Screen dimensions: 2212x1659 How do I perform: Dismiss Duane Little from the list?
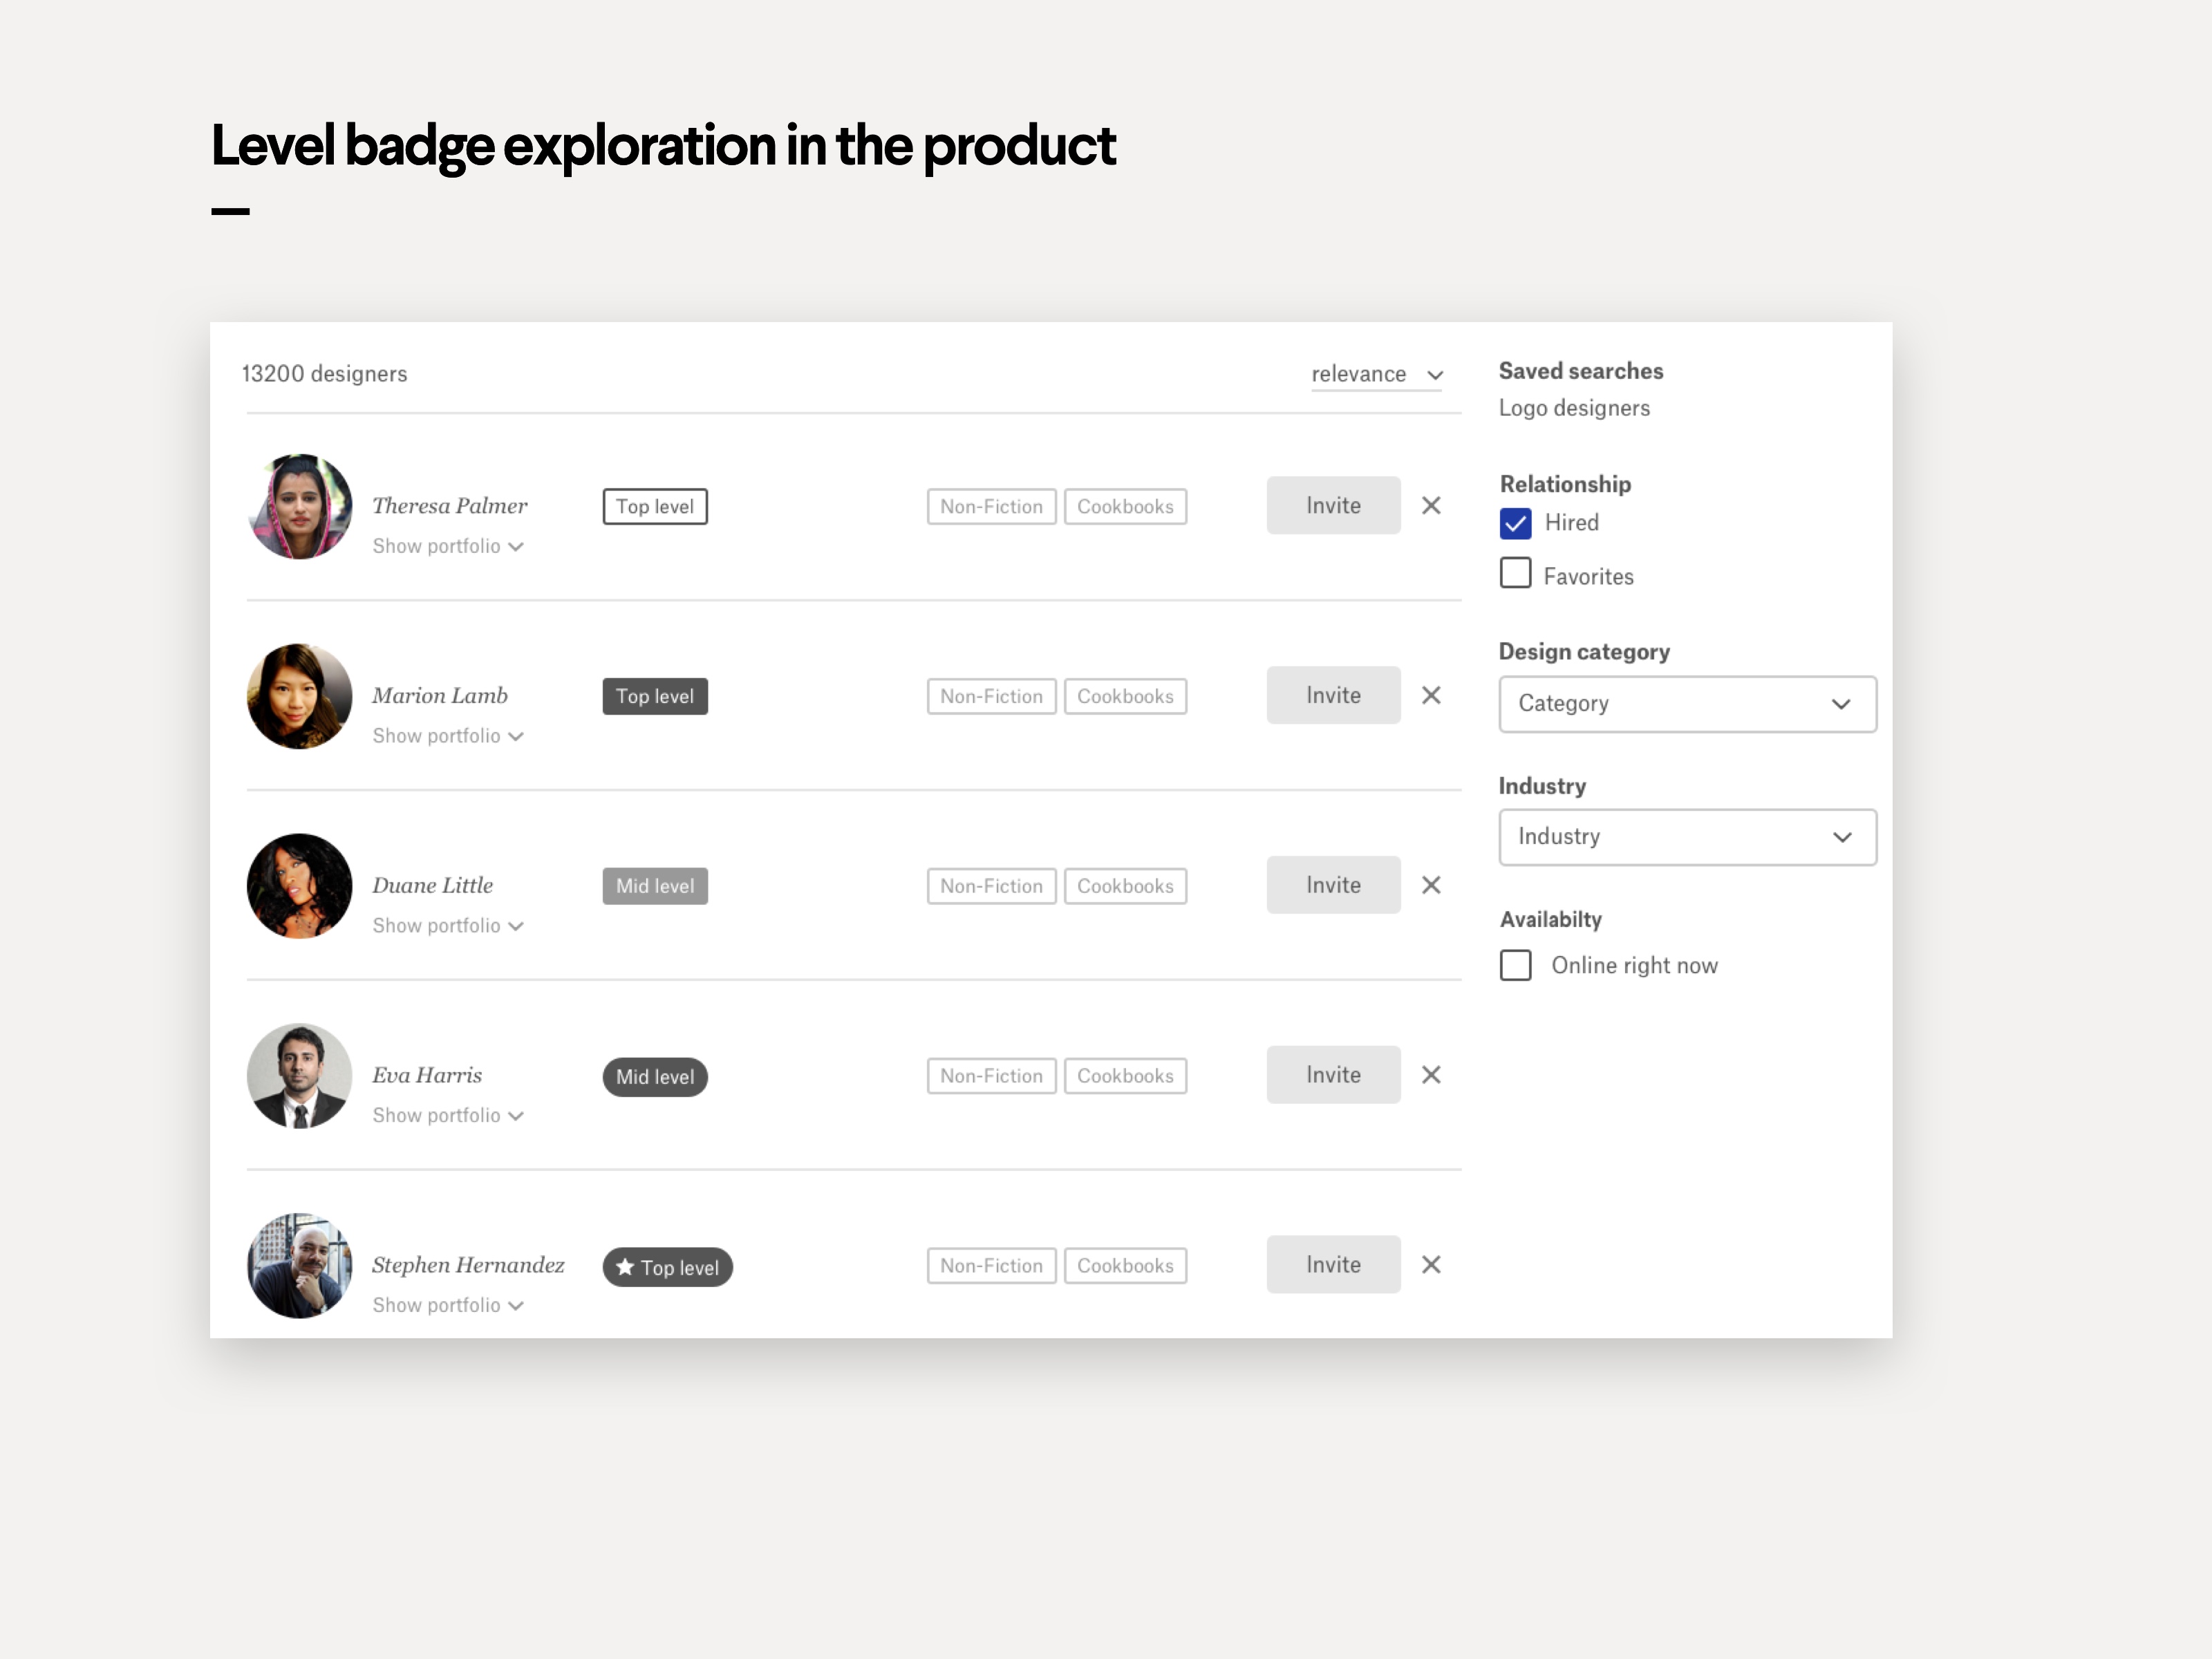coord(1431,886)
